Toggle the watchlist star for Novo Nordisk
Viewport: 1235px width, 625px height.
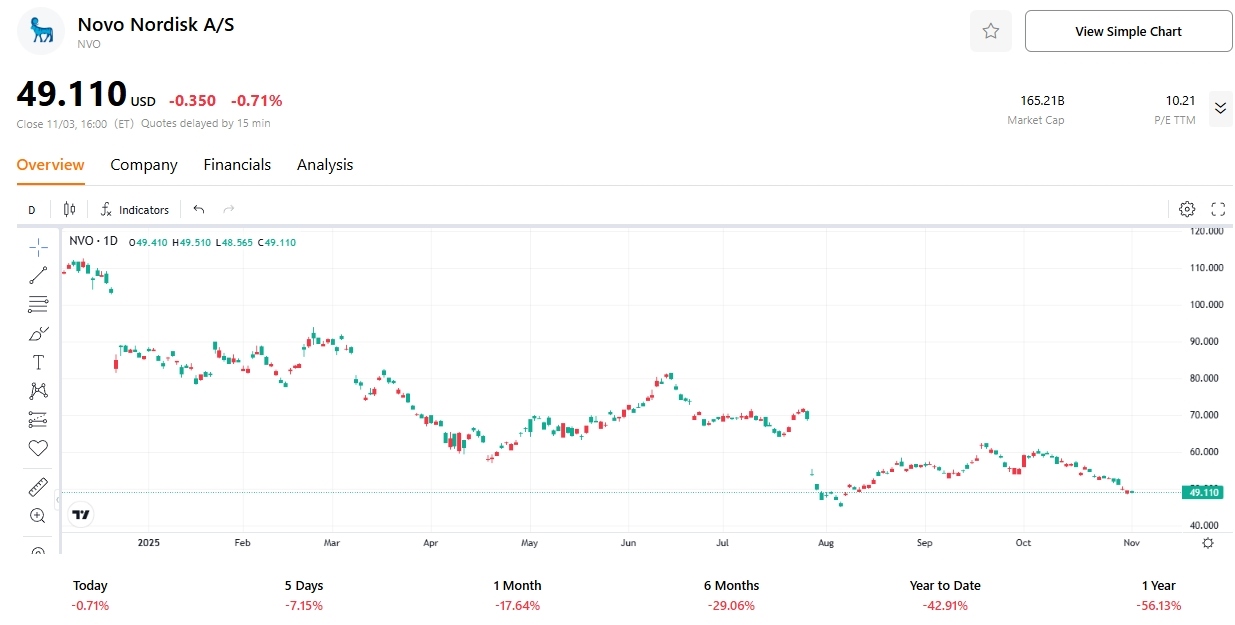pyautogui.click(x=990, y=31)
